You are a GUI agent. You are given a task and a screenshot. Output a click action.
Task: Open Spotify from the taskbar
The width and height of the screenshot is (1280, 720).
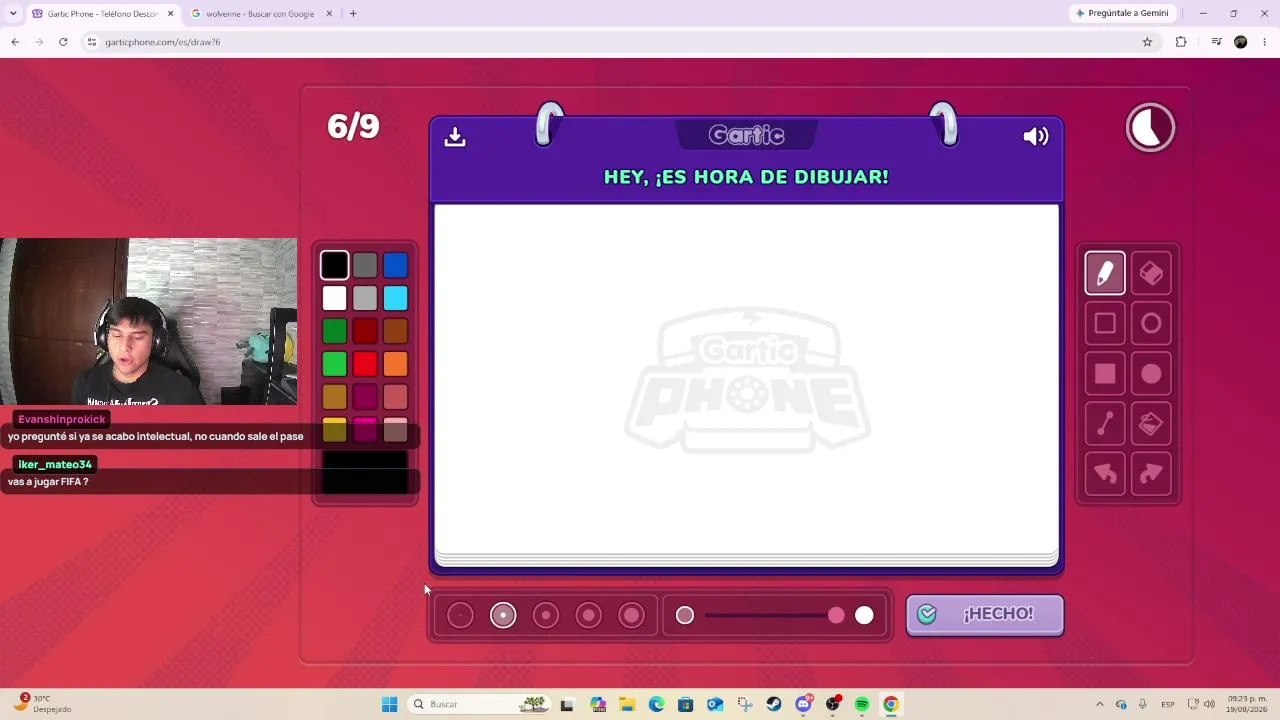coord(862,704)
